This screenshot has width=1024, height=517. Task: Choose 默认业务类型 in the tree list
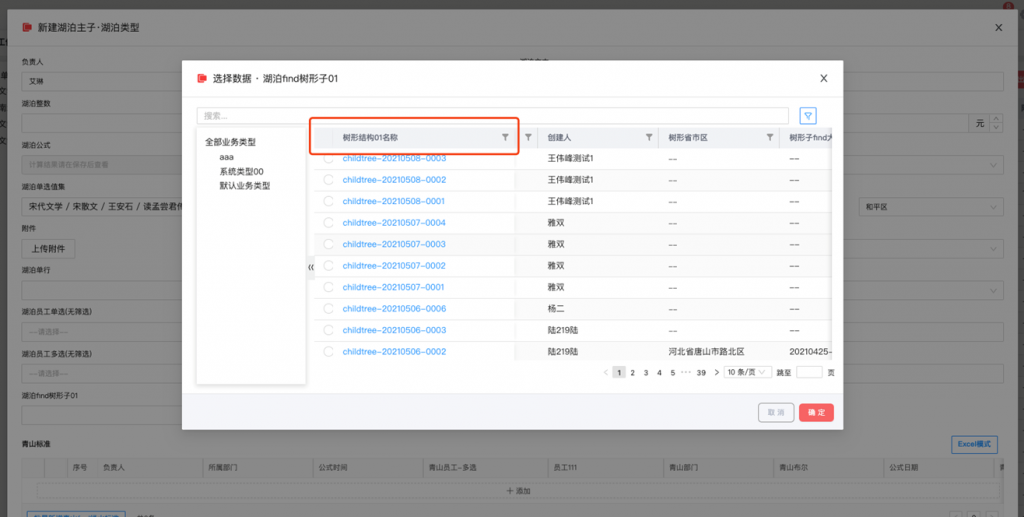(x=245, y=186)
